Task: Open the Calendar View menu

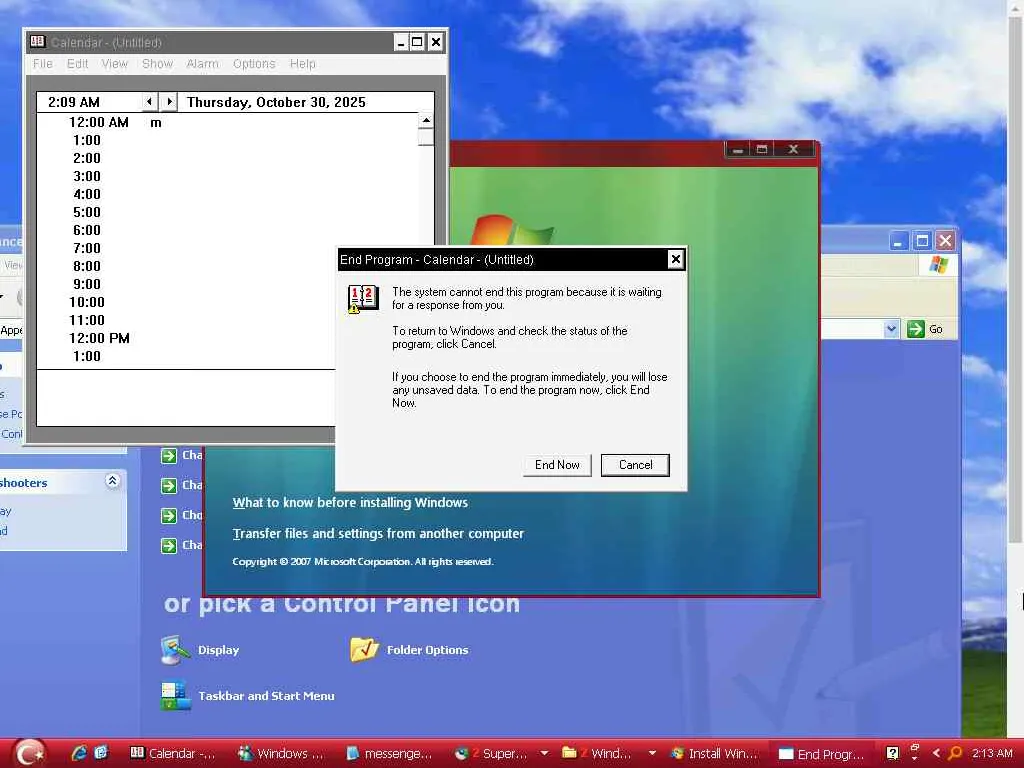Action: tap(114, 63)
